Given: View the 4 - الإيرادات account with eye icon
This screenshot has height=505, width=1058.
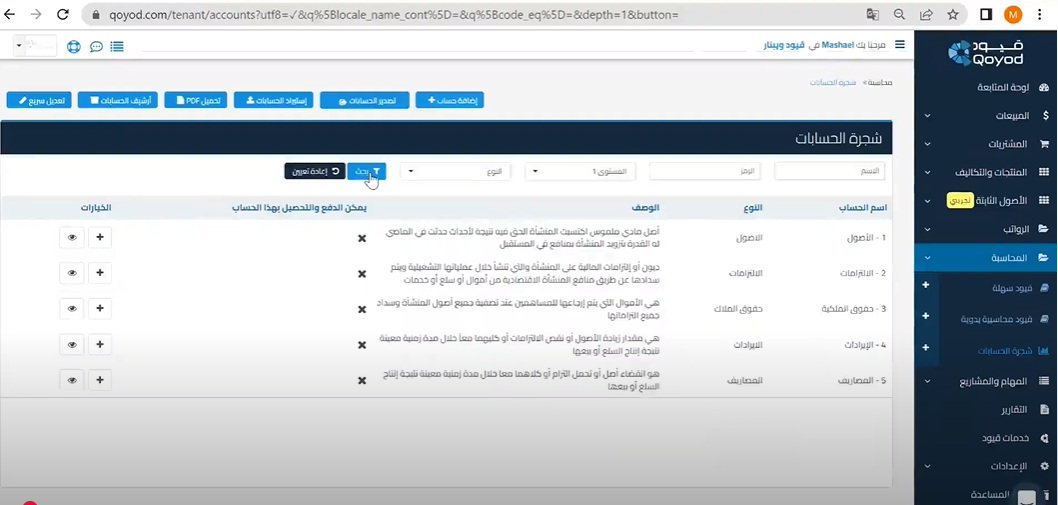Looking at the screenshot, I should (x=72, y=344).
